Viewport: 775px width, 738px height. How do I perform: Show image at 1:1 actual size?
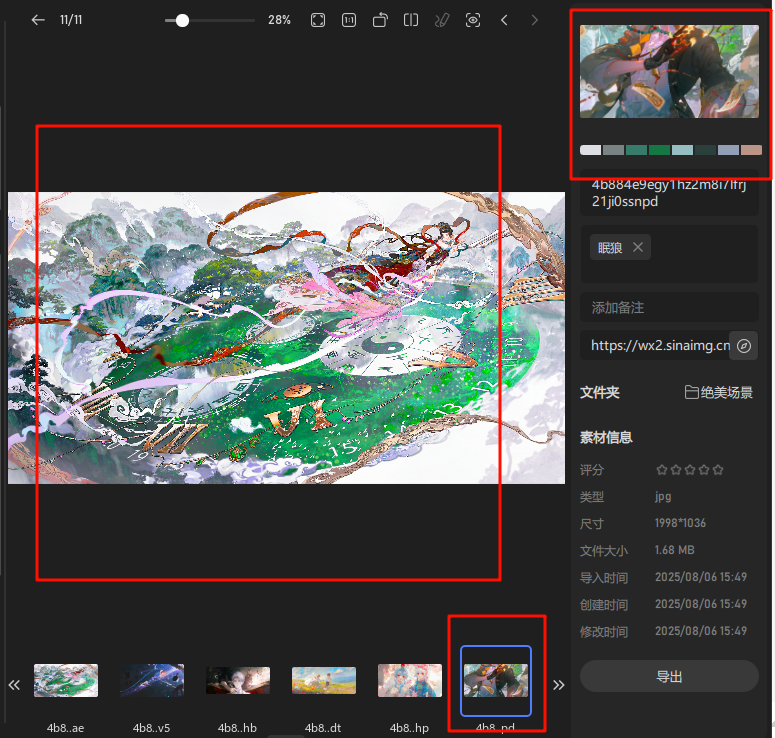tap(349, 20)
